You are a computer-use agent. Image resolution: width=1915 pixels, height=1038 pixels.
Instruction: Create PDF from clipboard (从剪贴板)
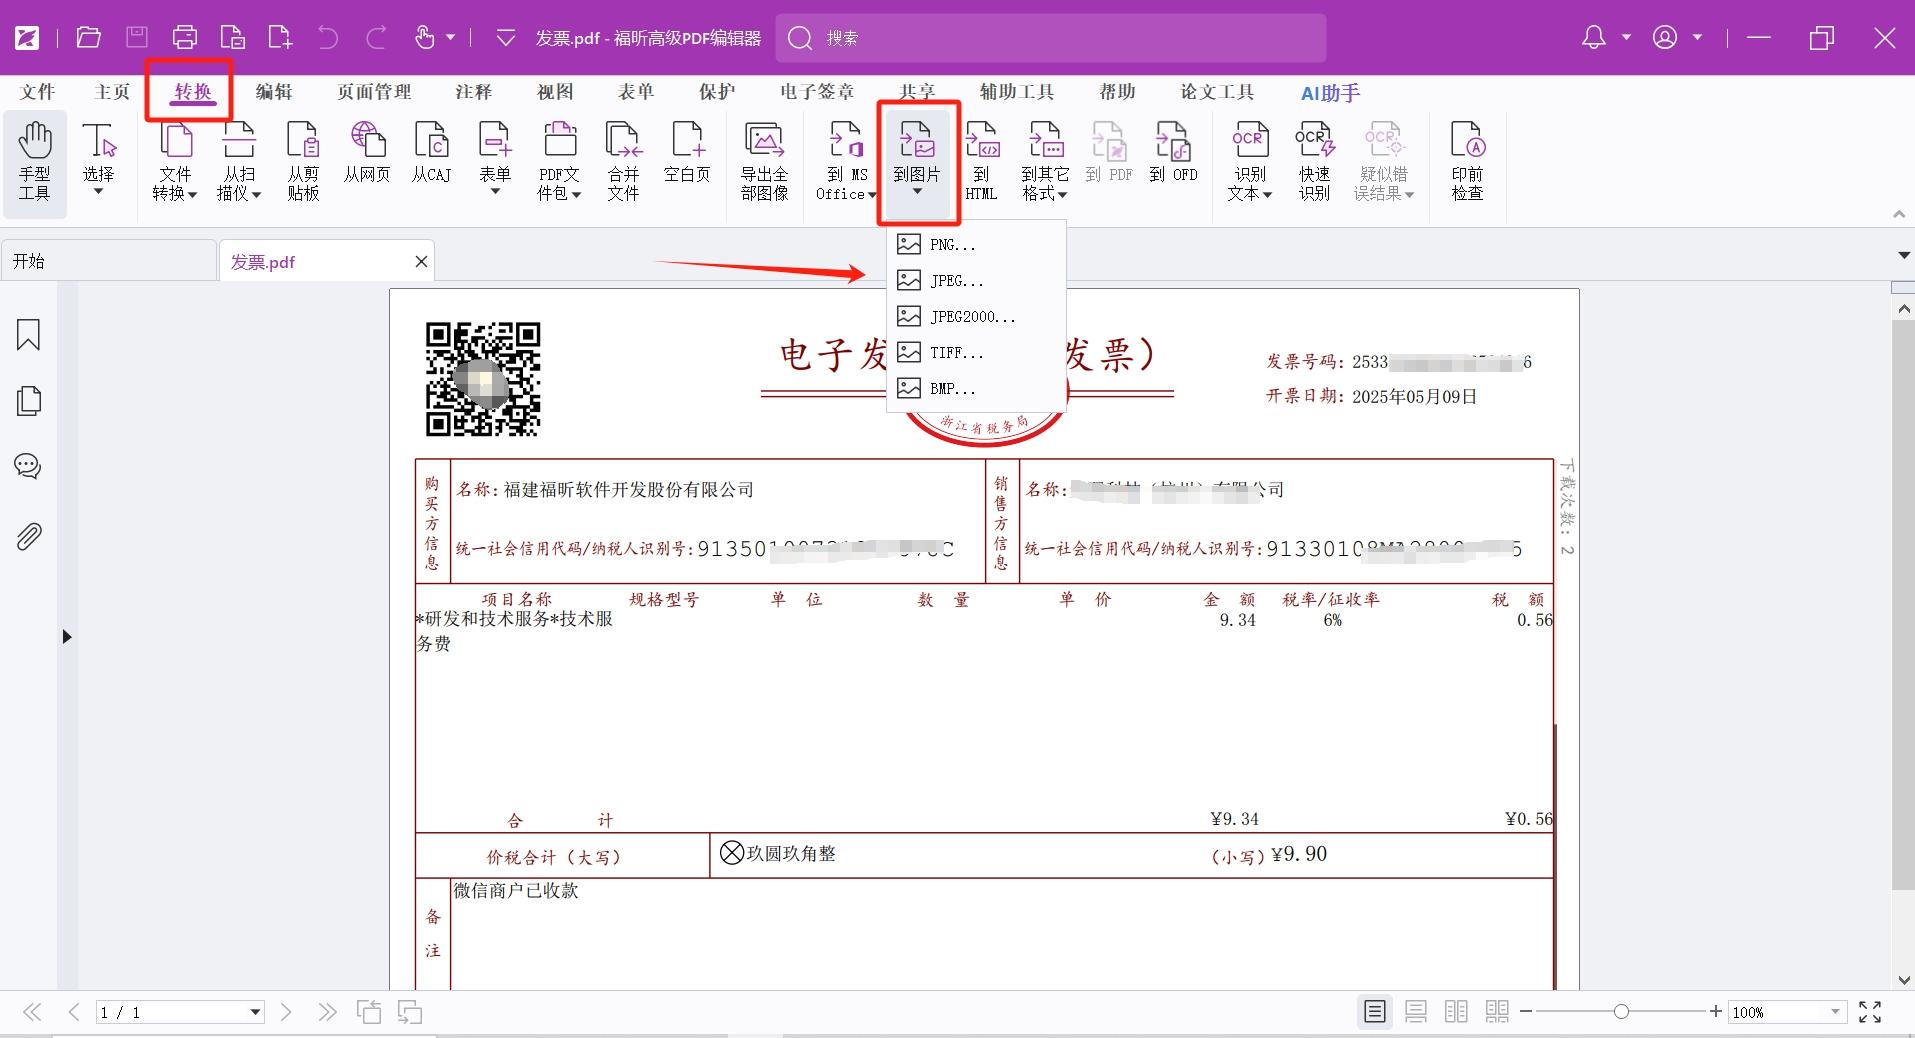coord(303,162)
